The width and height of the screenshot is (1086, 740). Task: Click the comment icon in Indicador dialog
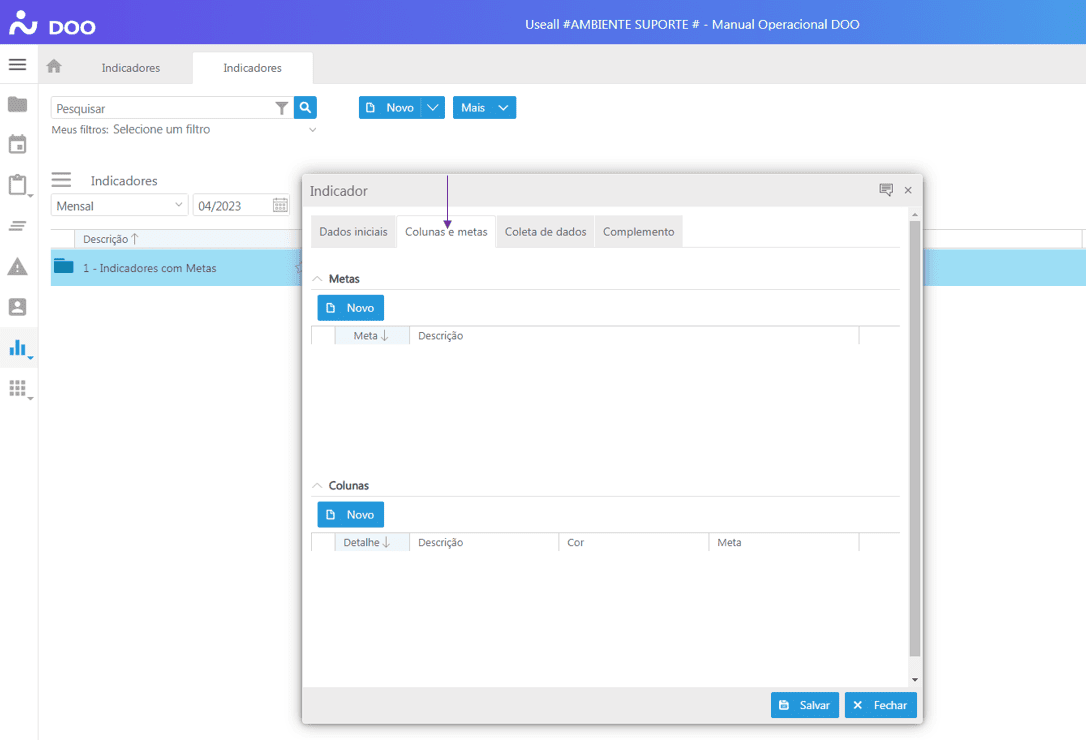pyautogui.click(x=885, y=190)
